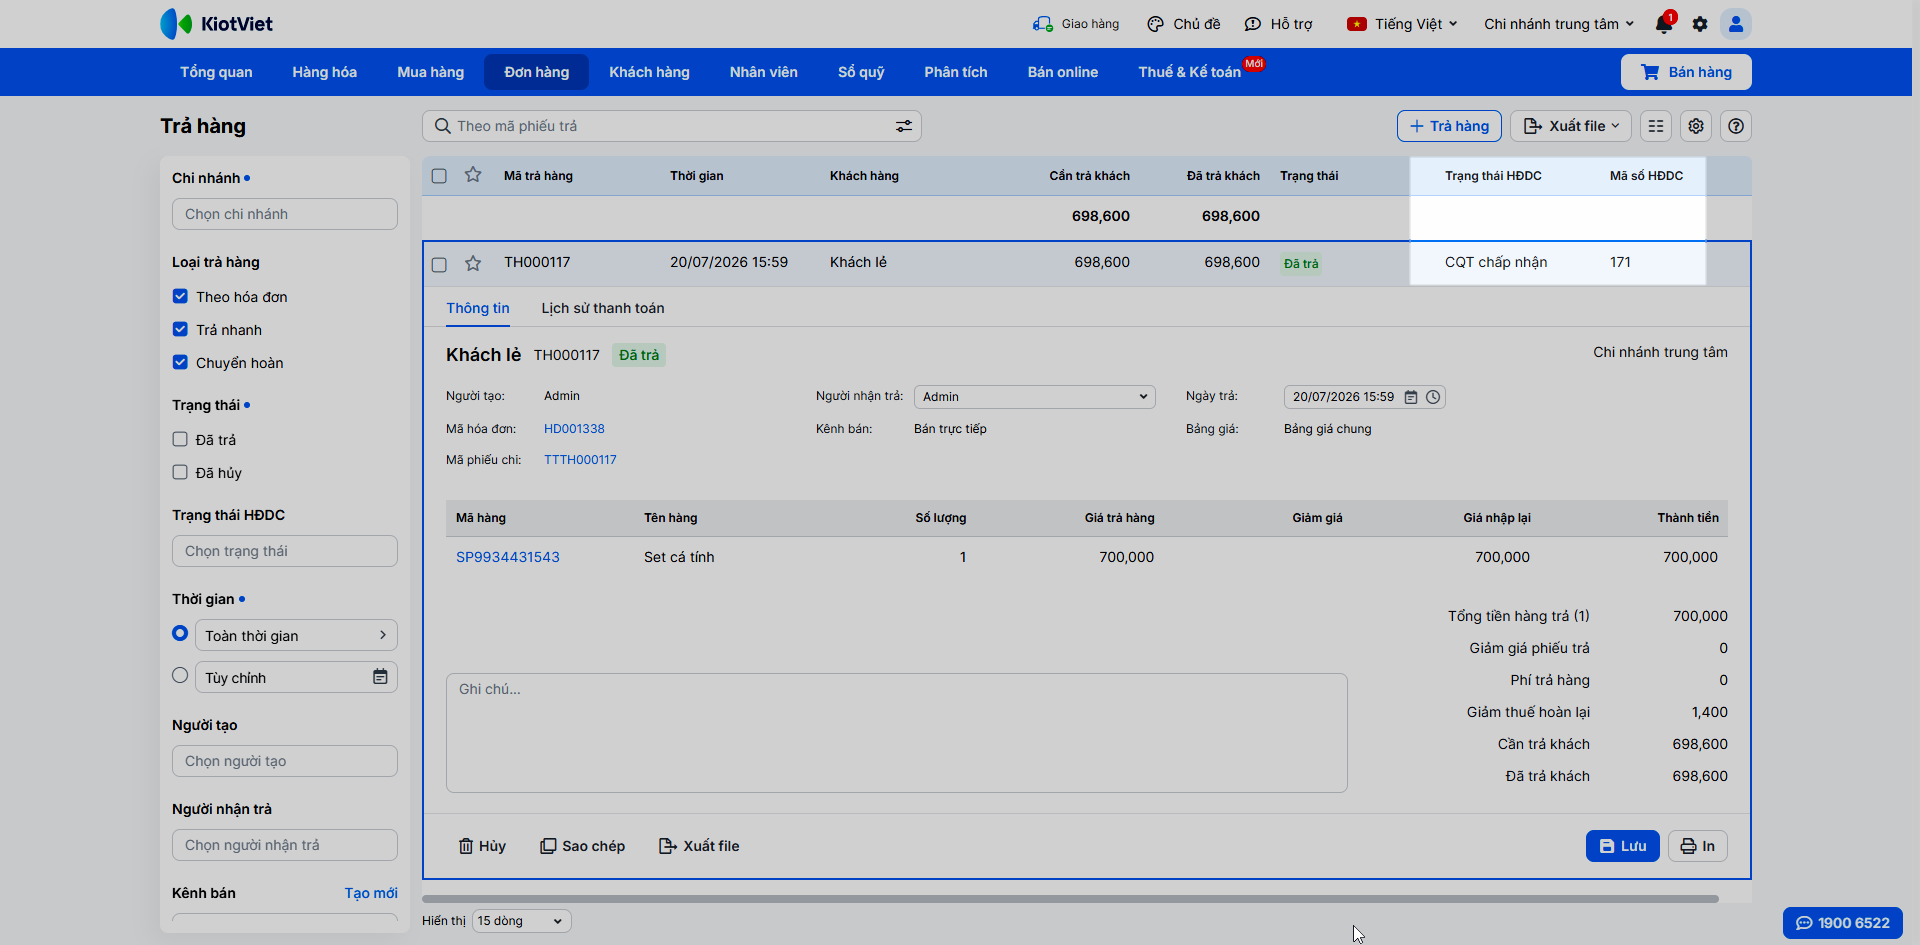Open Bán online menu
Screen dimensions: 1920x945
[1063, 72]
